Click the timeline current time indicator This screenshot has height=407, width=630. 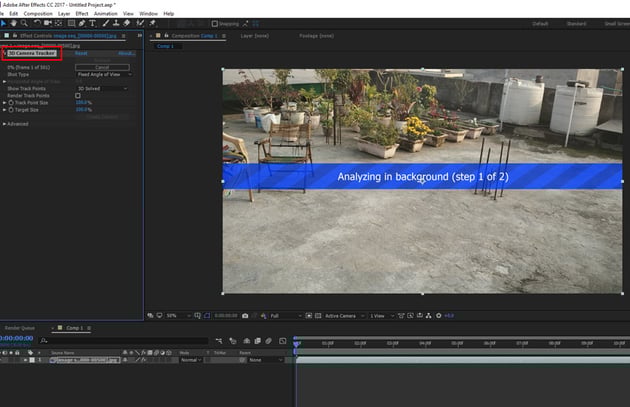point(297,344)
